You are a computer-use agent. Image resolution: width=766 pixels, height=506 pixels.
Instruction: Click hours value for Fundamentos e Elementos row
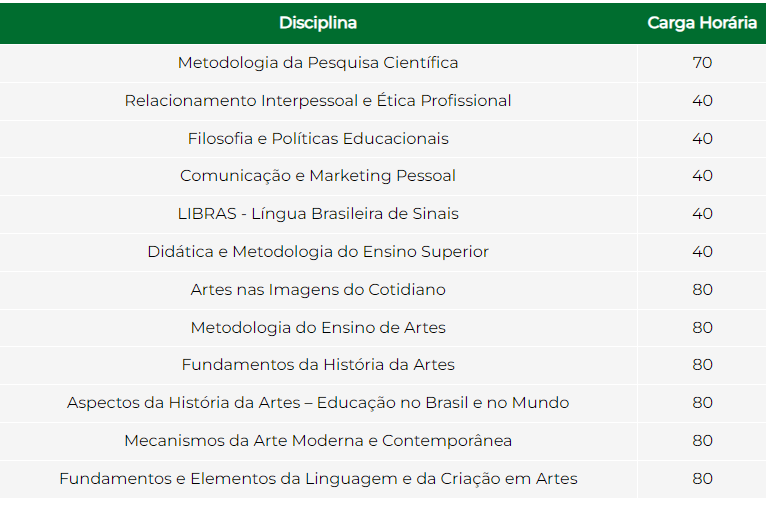[x=702, y=479]
